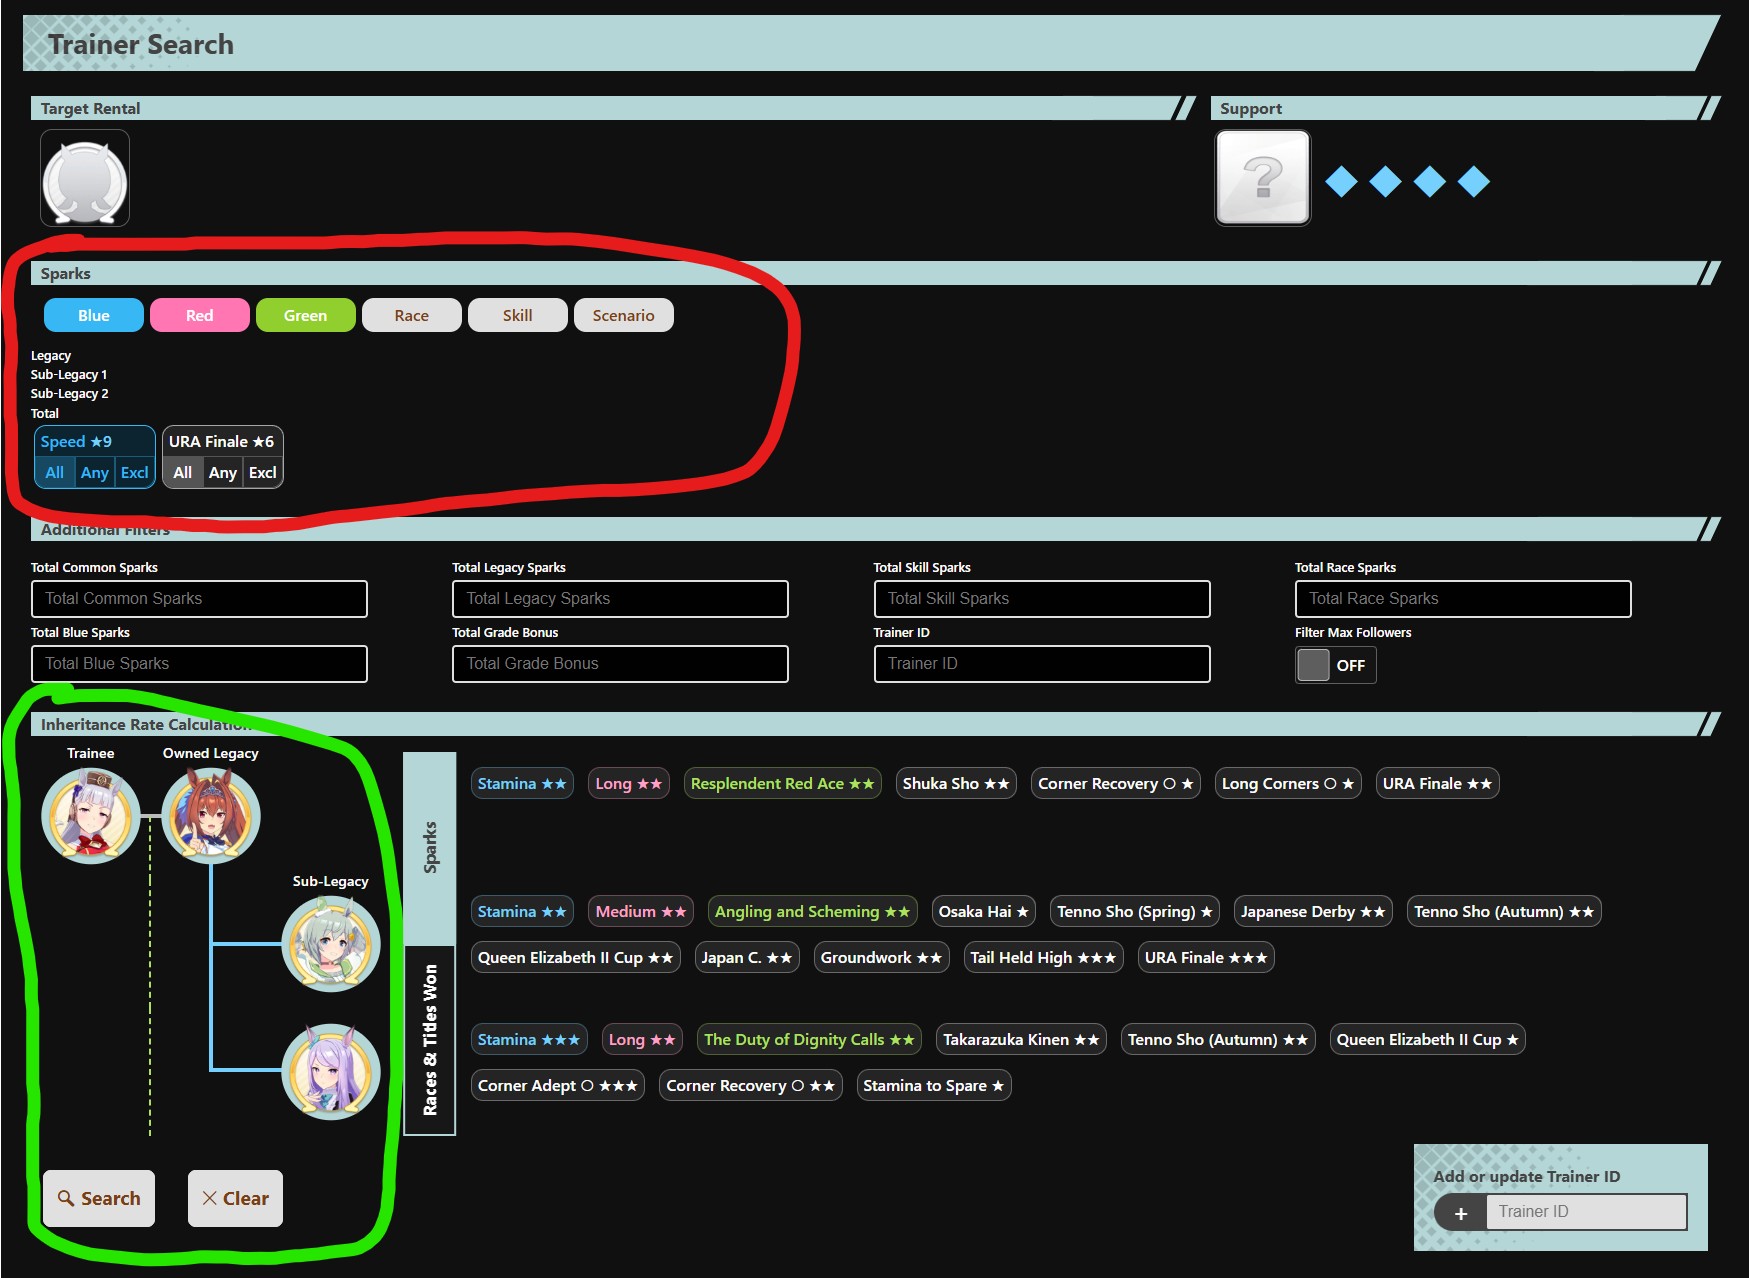
Task: Click the green-haired Sub-Legacy portrait
Action: [x=331, y=944]
